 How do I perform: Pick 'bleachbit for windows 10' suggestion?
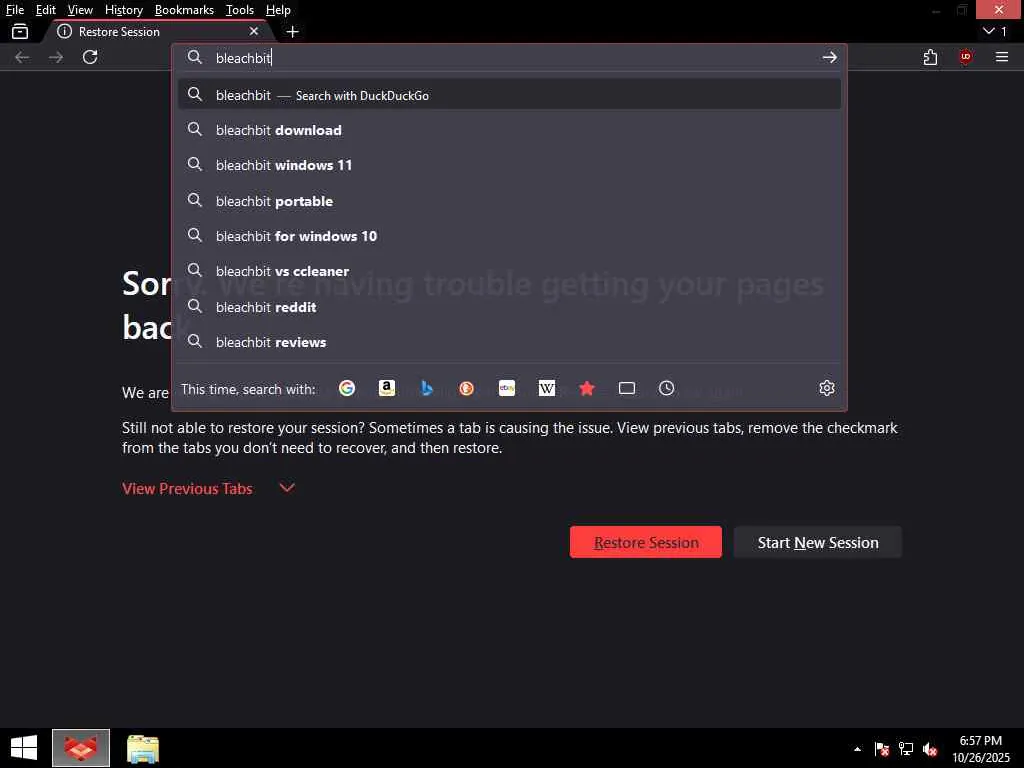click(x=509, y=236)
